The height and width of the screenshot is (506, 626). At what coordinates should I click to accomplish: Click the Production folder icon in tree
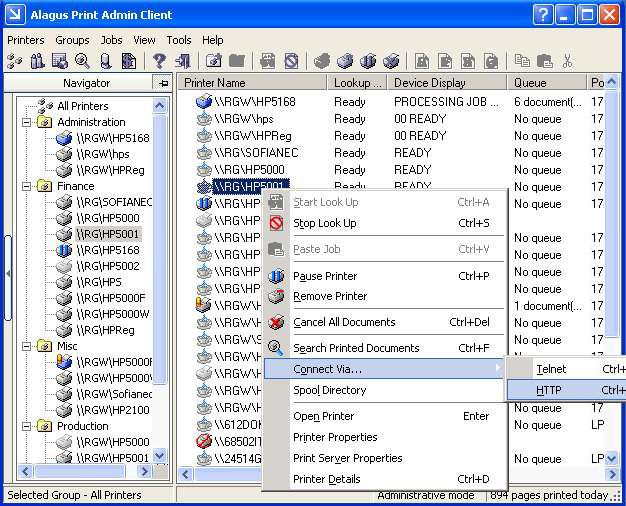45,426
